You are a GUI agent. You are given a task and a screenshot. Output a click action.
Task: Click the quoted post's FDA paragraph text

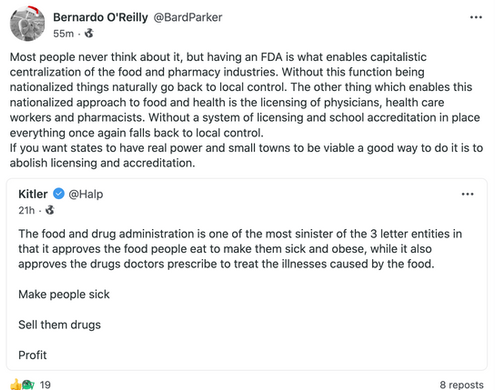pos(240,249)
